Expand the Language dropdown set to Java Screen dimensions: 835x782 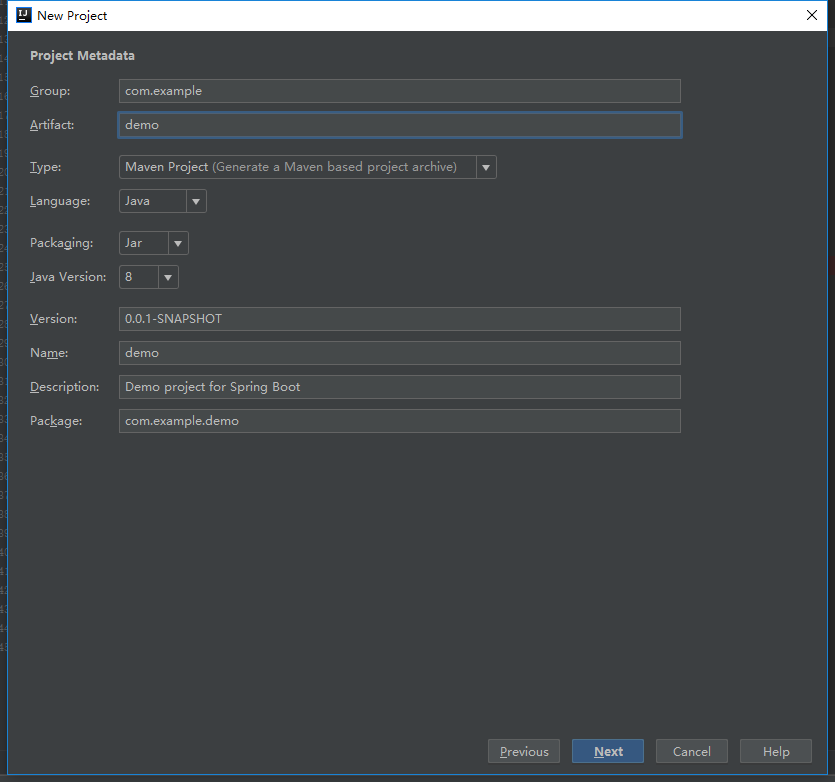click(162, 201)
